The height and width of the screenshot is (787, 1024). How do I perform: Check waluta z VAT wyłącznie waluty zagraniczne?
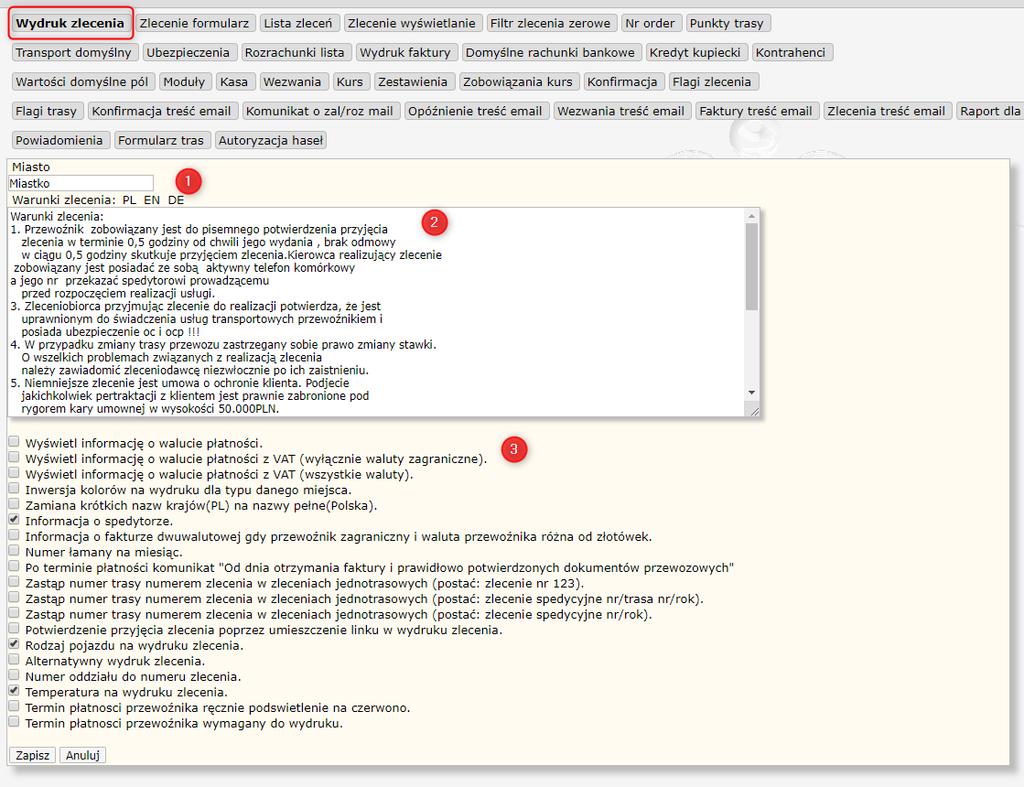coord(14,457)
